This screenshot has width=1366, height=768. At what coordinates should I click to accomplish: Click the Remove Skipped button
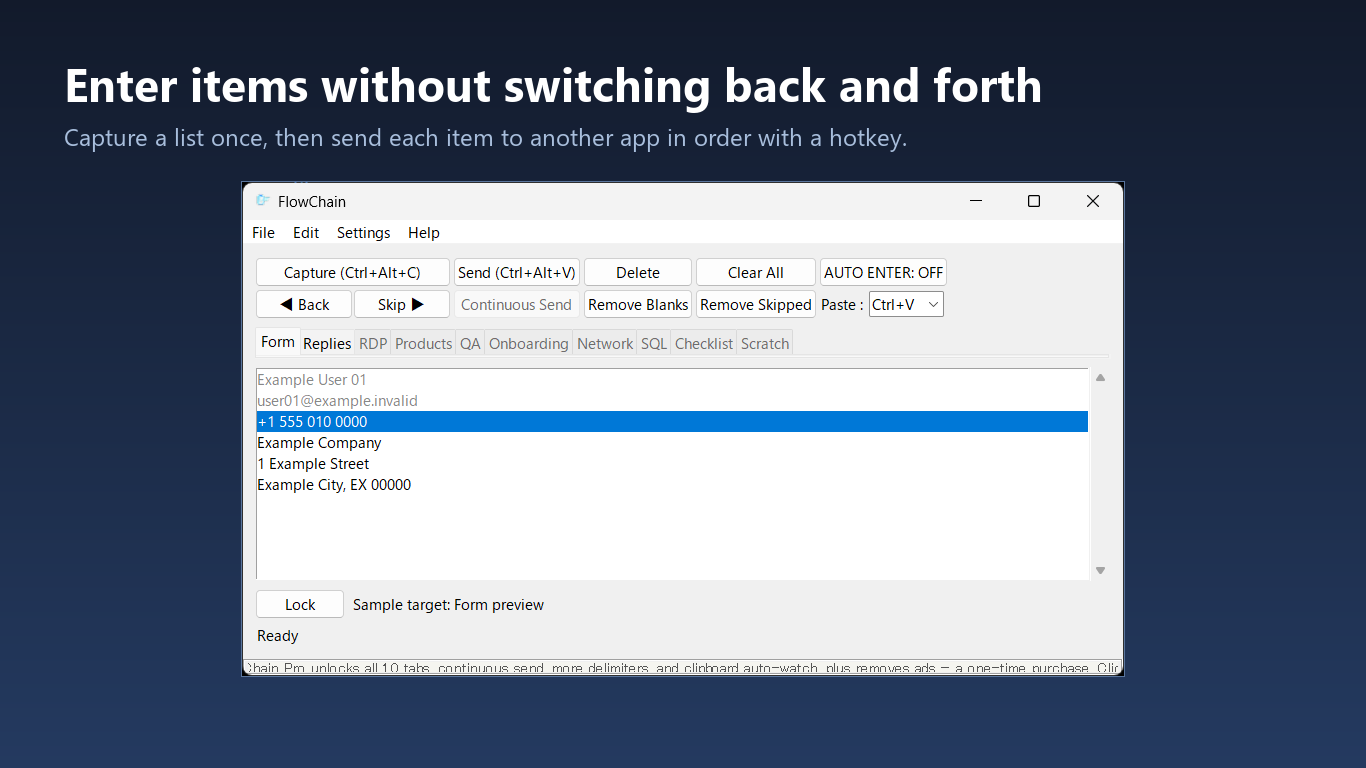(756, 305)
